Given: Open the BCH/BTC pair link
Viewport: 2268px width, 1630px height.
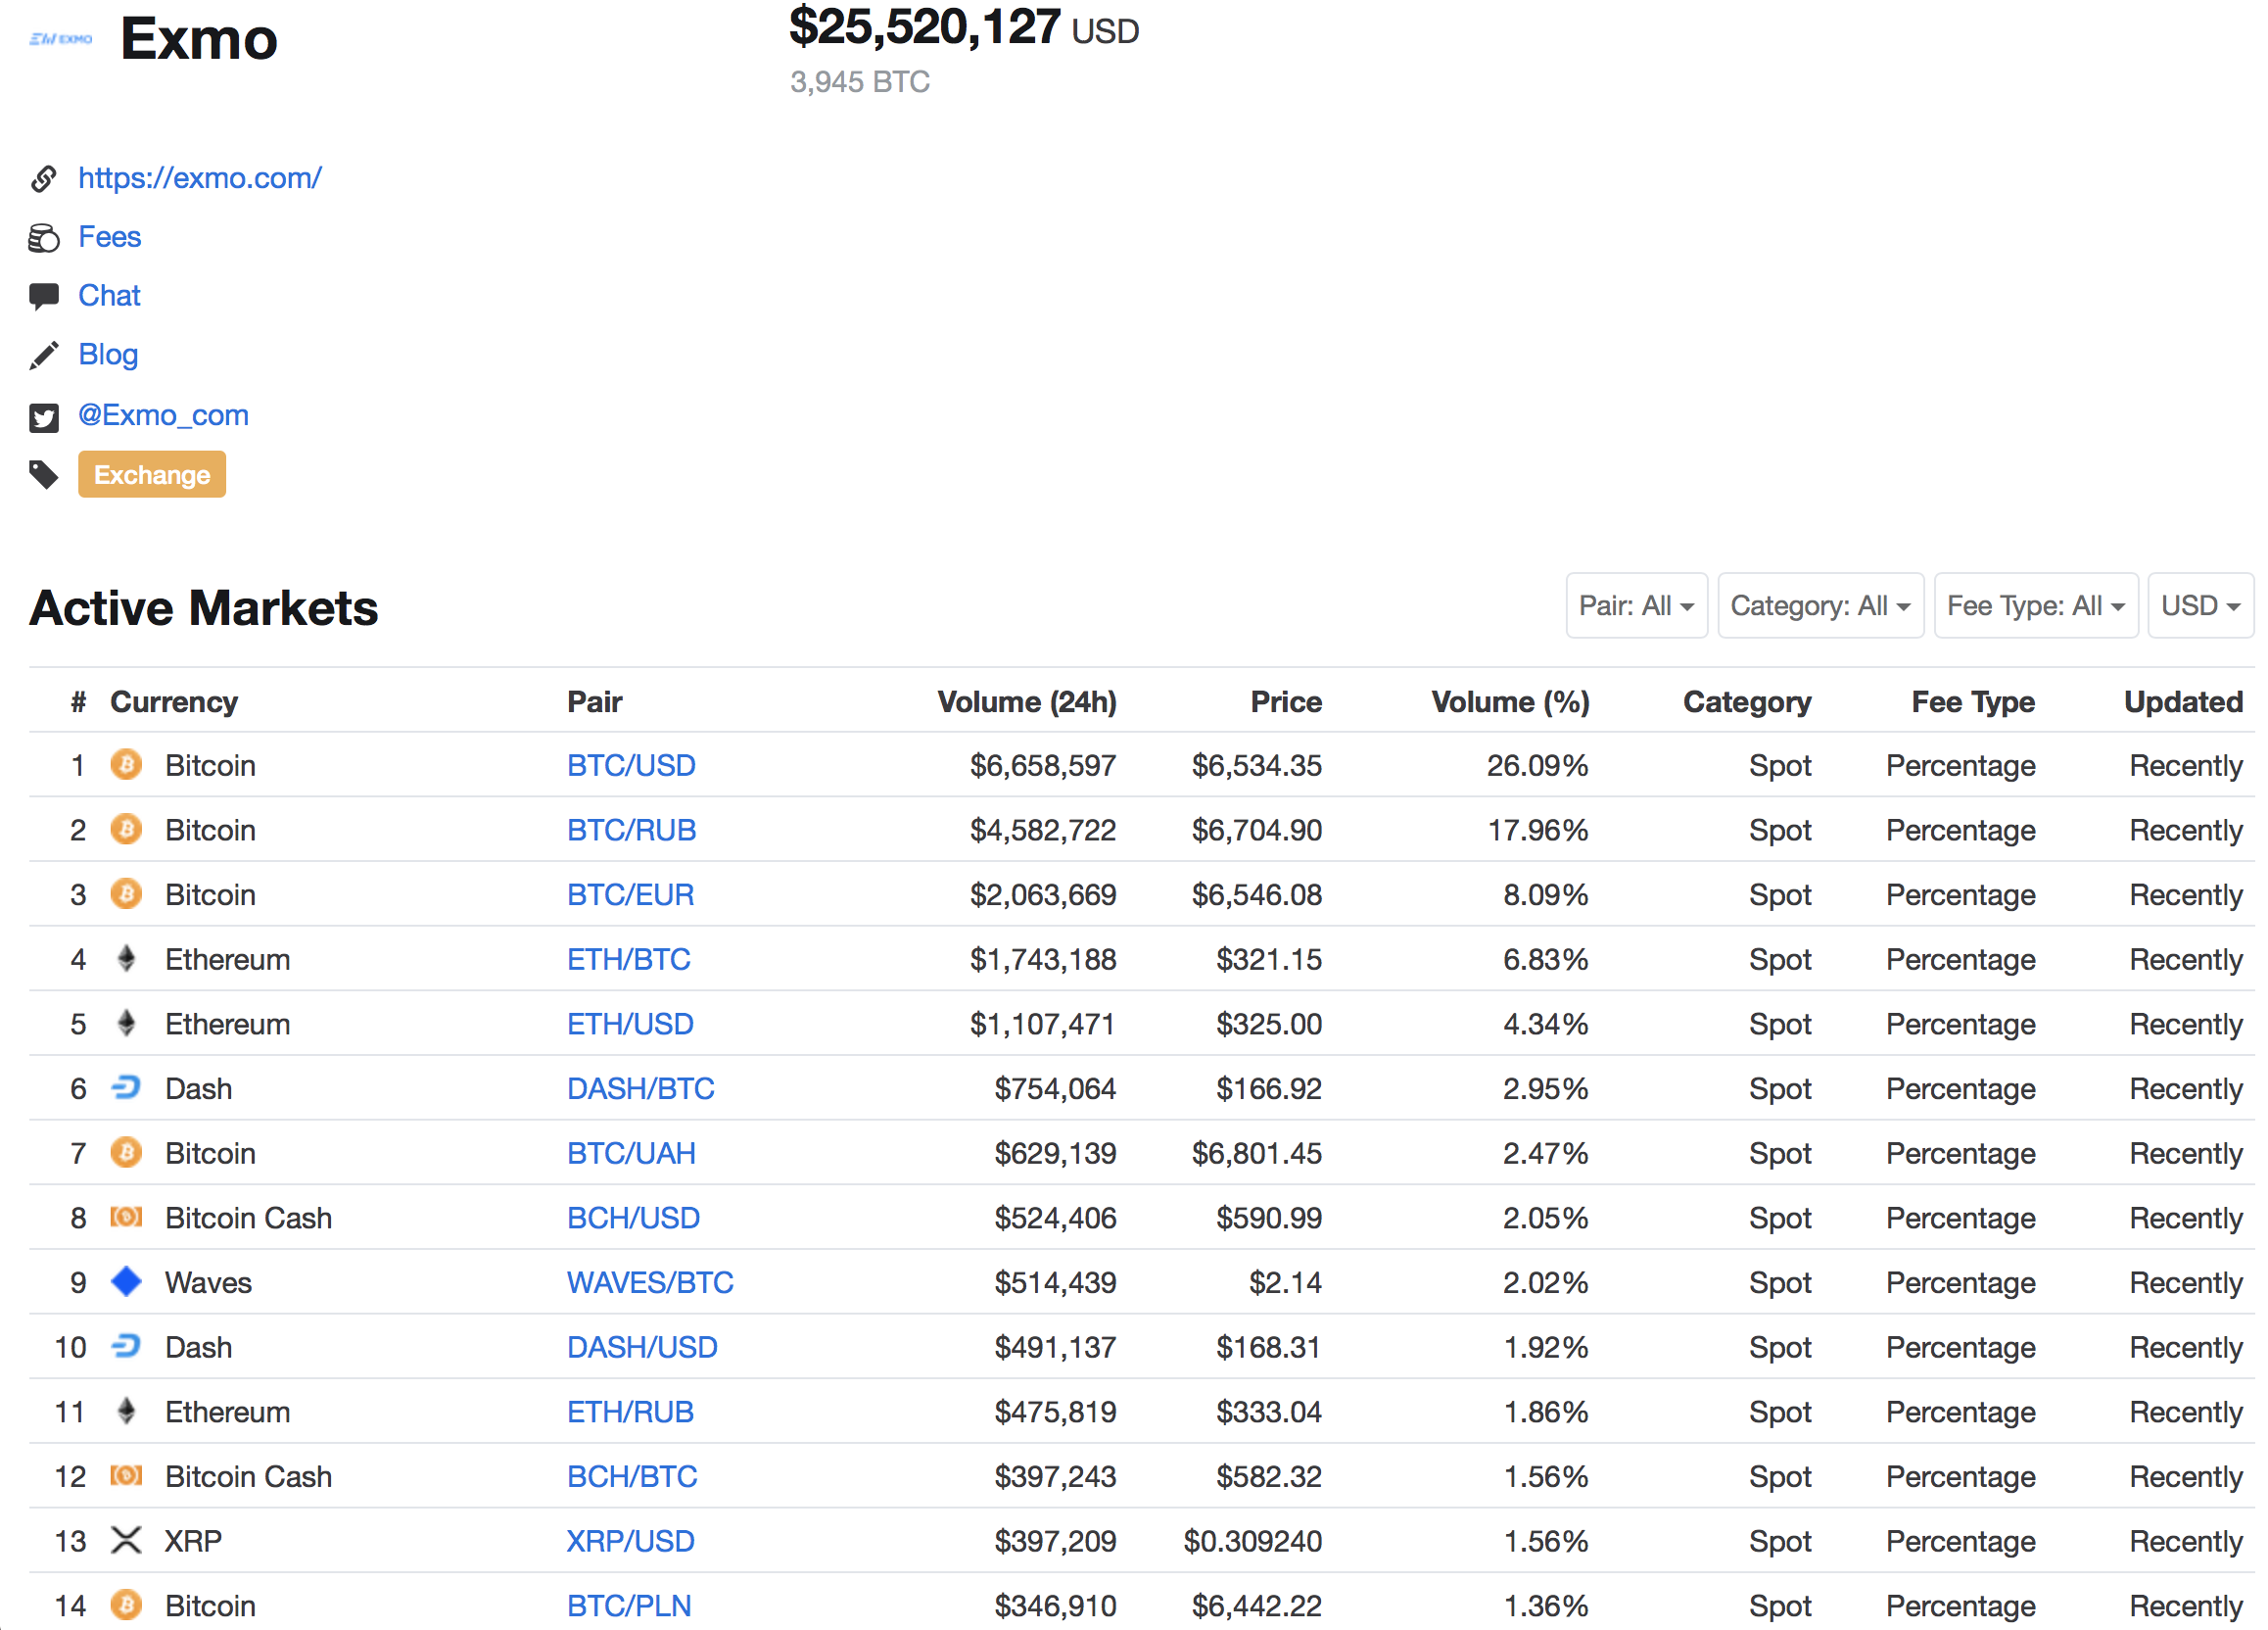Looking at the screenshot, I should click(x=632, y=1477).
